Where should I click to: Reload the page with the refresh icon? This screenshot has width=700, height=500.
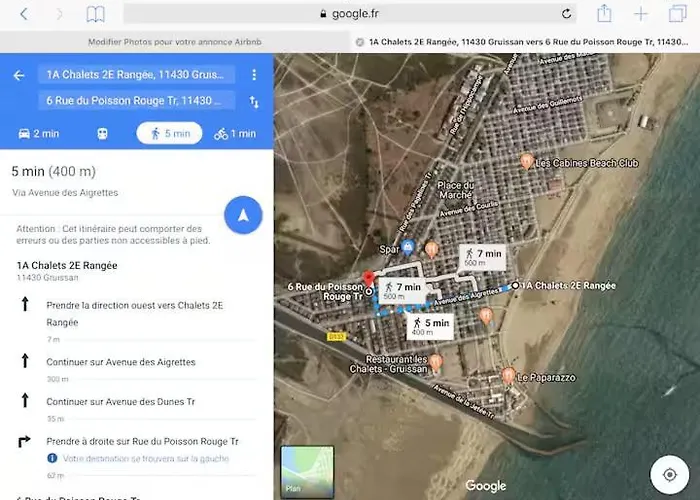pyautogui.click(x=567, y=14)
